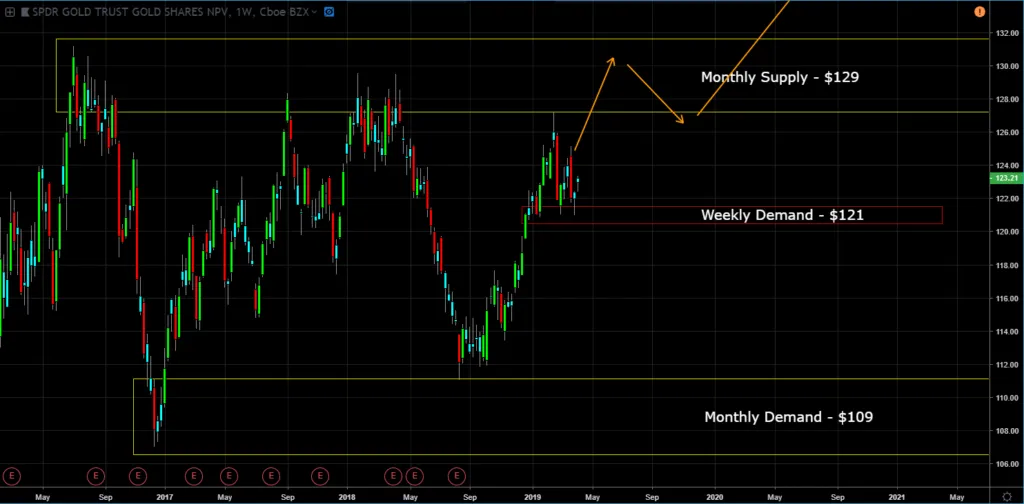Open the leftmost earnings E marker

12,477
